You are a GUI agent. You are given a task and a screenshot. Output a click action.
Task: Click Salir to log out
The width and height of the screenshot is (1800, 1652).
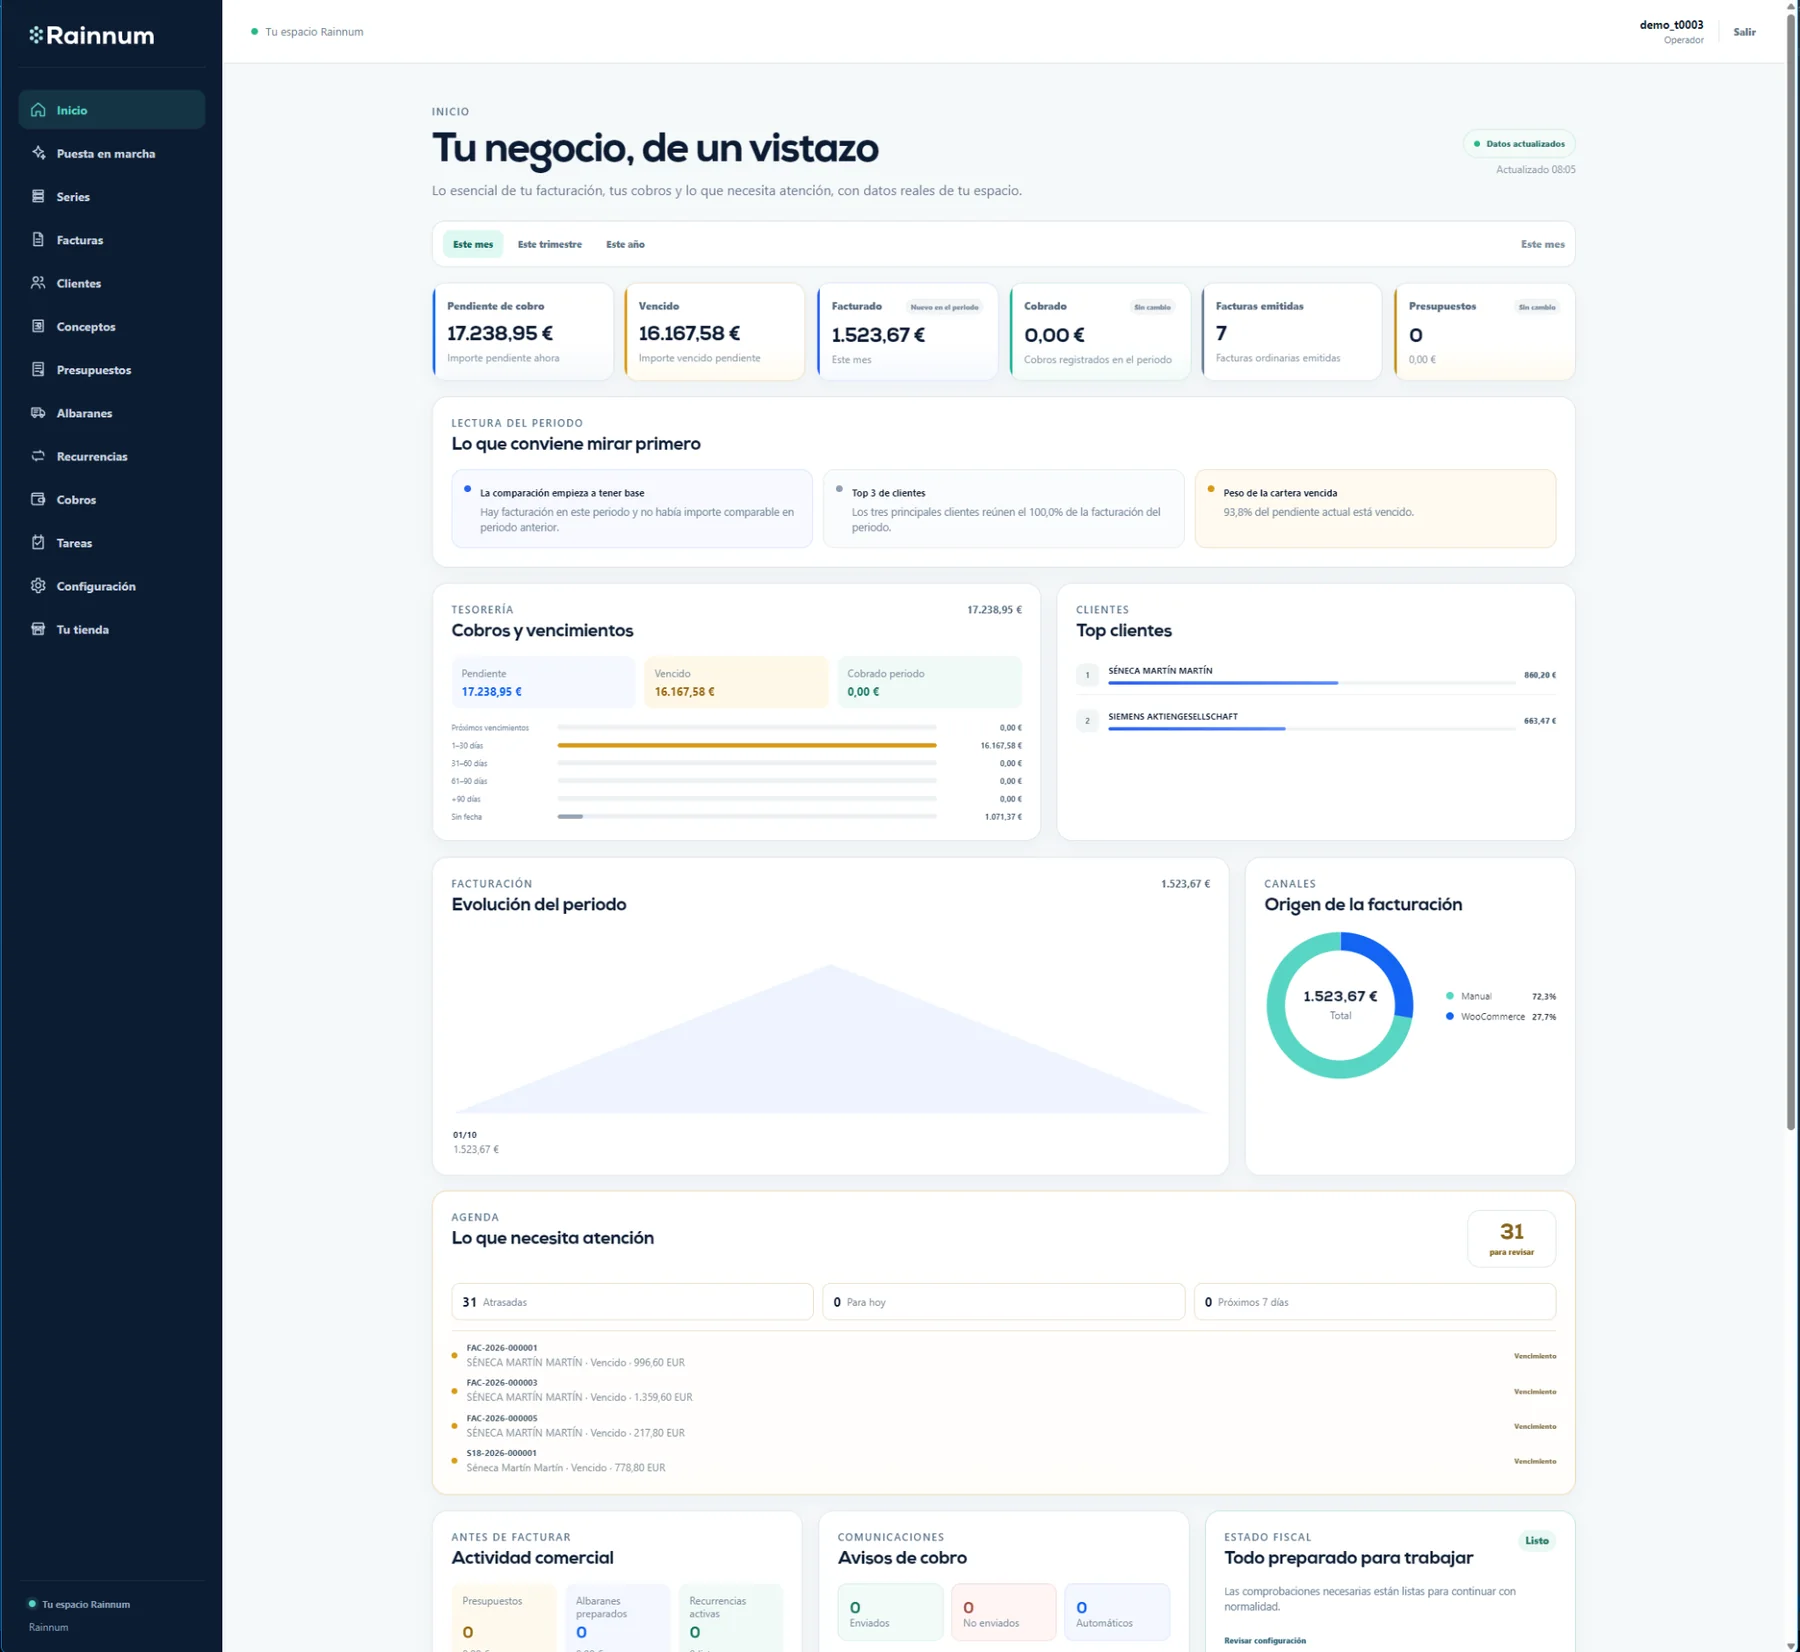pyautogui.click(x=1744, y=32)
